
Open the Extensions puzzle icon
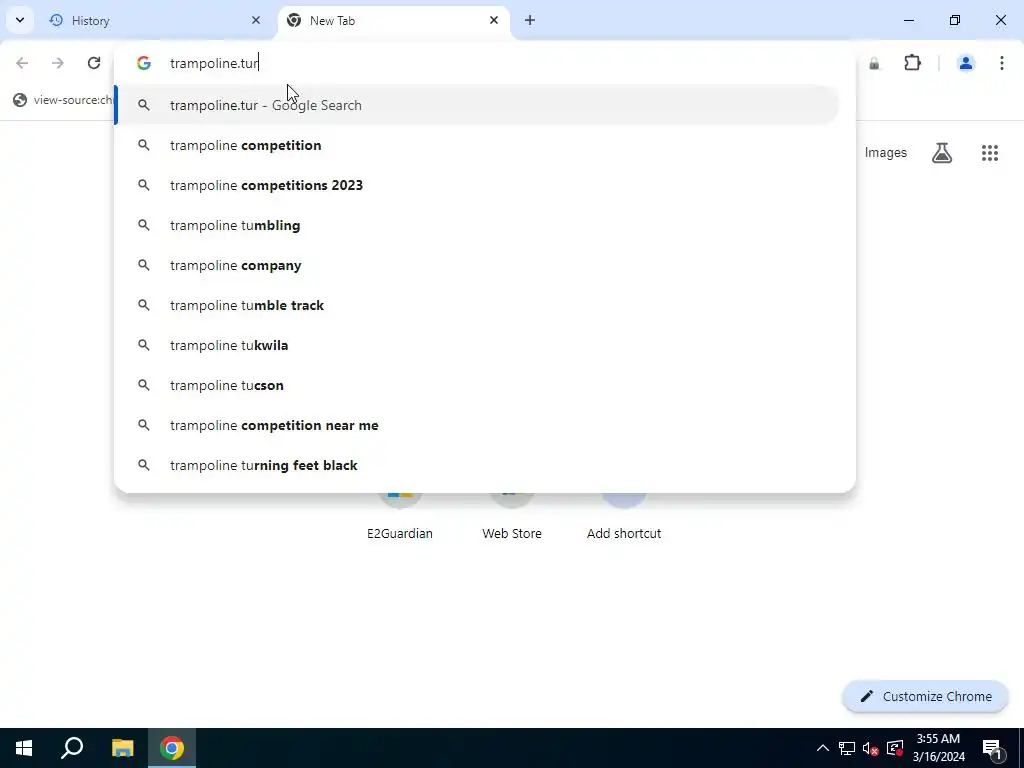pos(912,63)
